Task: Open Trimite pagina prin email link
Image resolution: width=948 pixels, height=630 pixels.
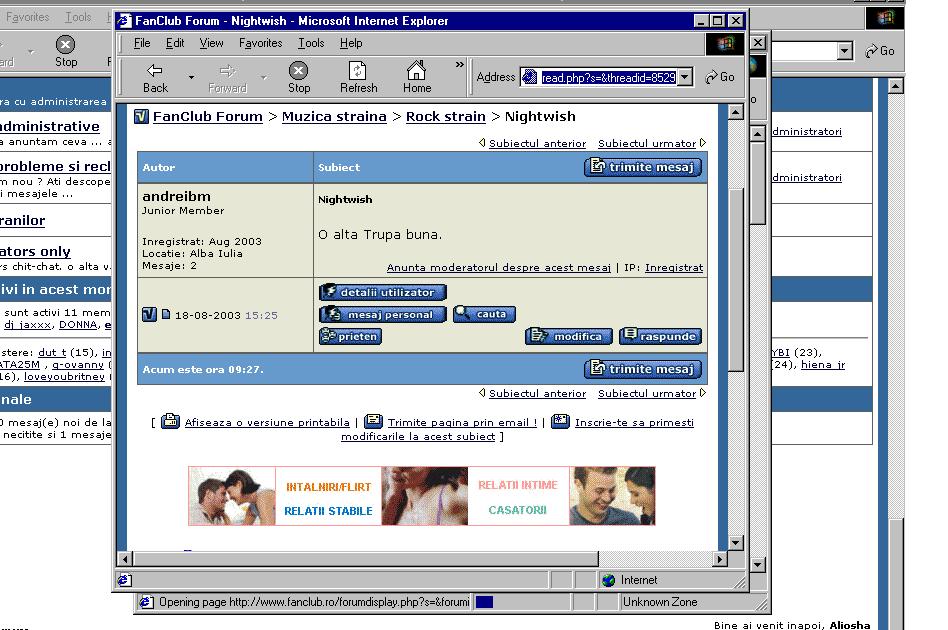Action: pos(463,423)
